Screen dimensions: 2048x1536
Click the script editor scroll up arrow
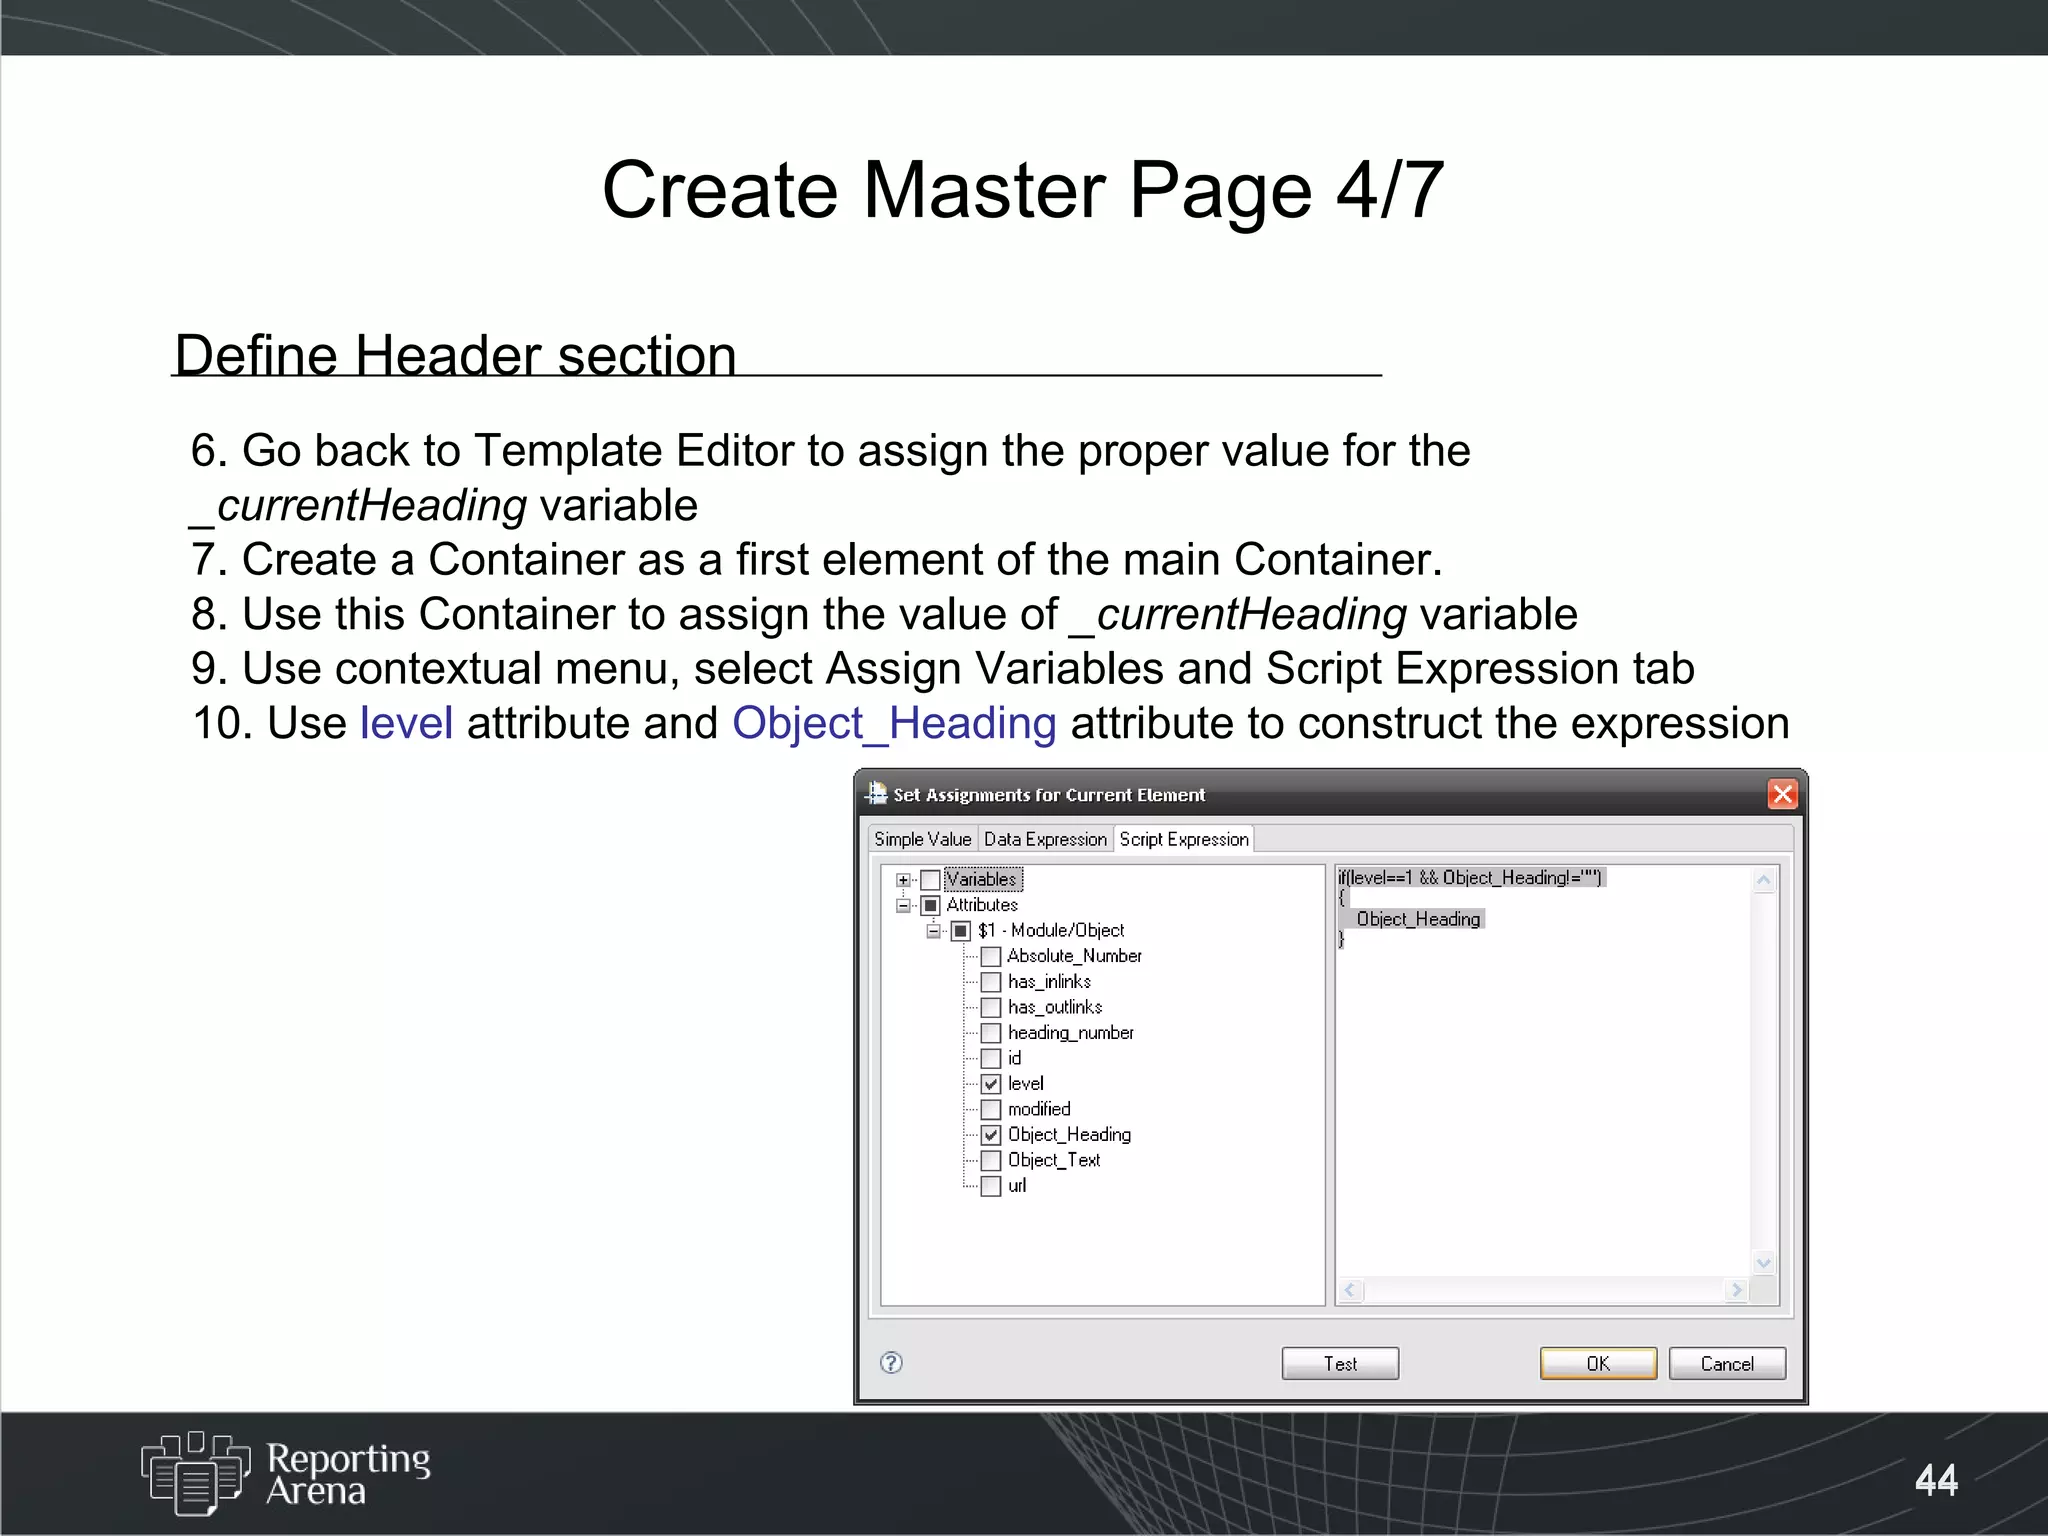1764,880
